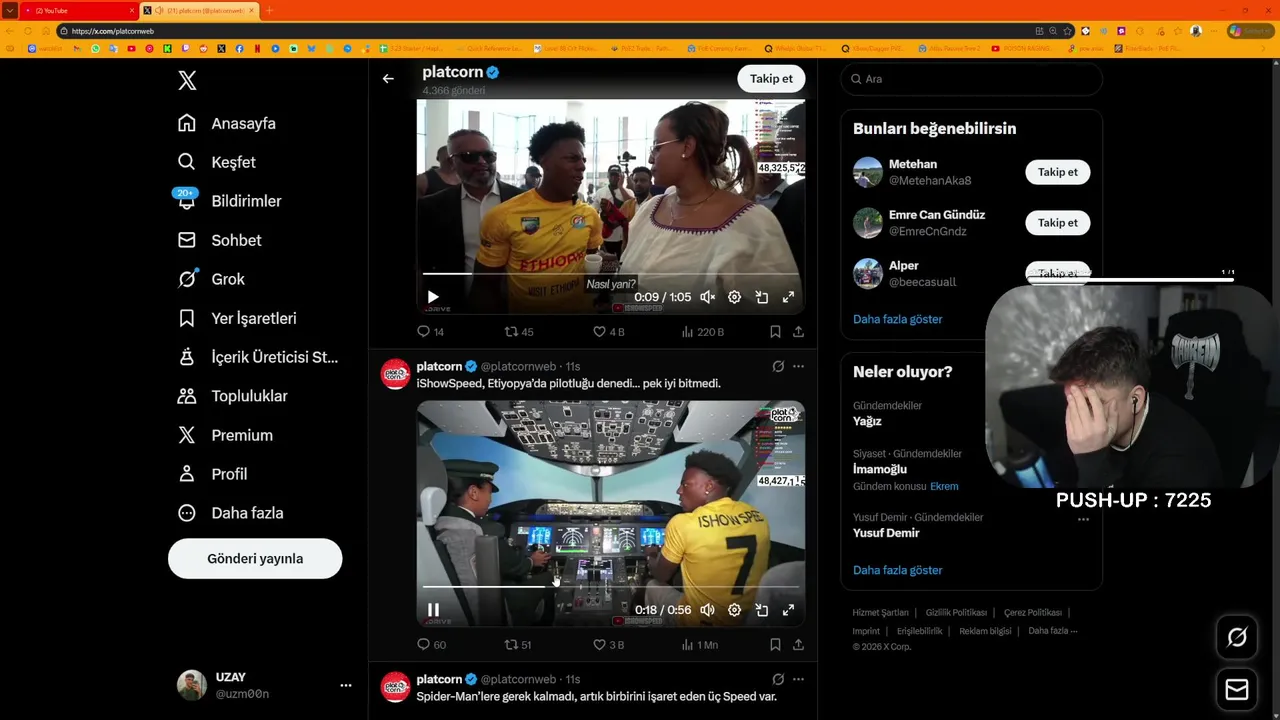Open Premium in sidebar

pyautogui.click(x=226, y=435)
